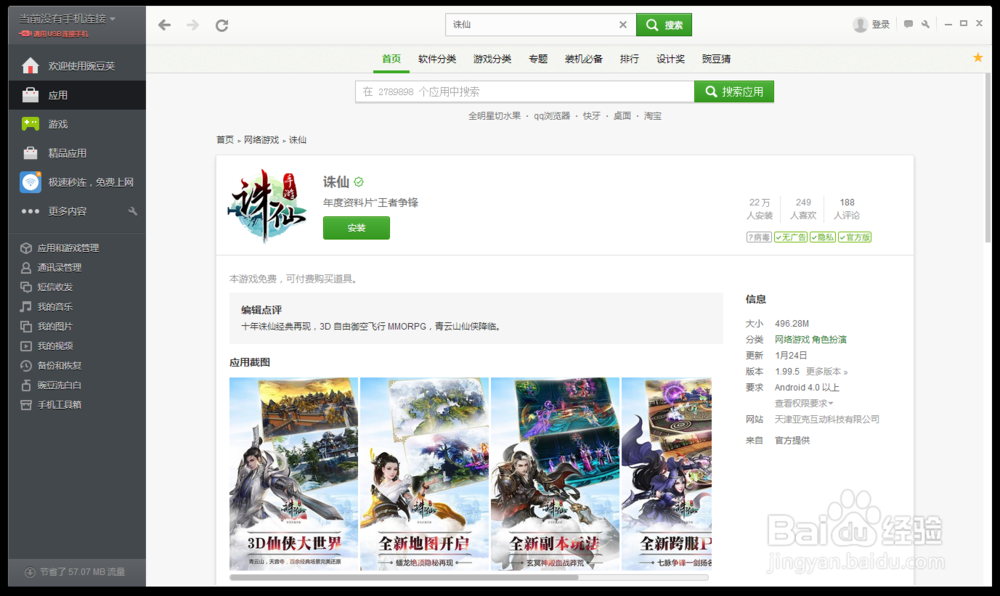Click the 官方版 badge
The height and width of the screenshot is (596, 1000).
(855, 237)
